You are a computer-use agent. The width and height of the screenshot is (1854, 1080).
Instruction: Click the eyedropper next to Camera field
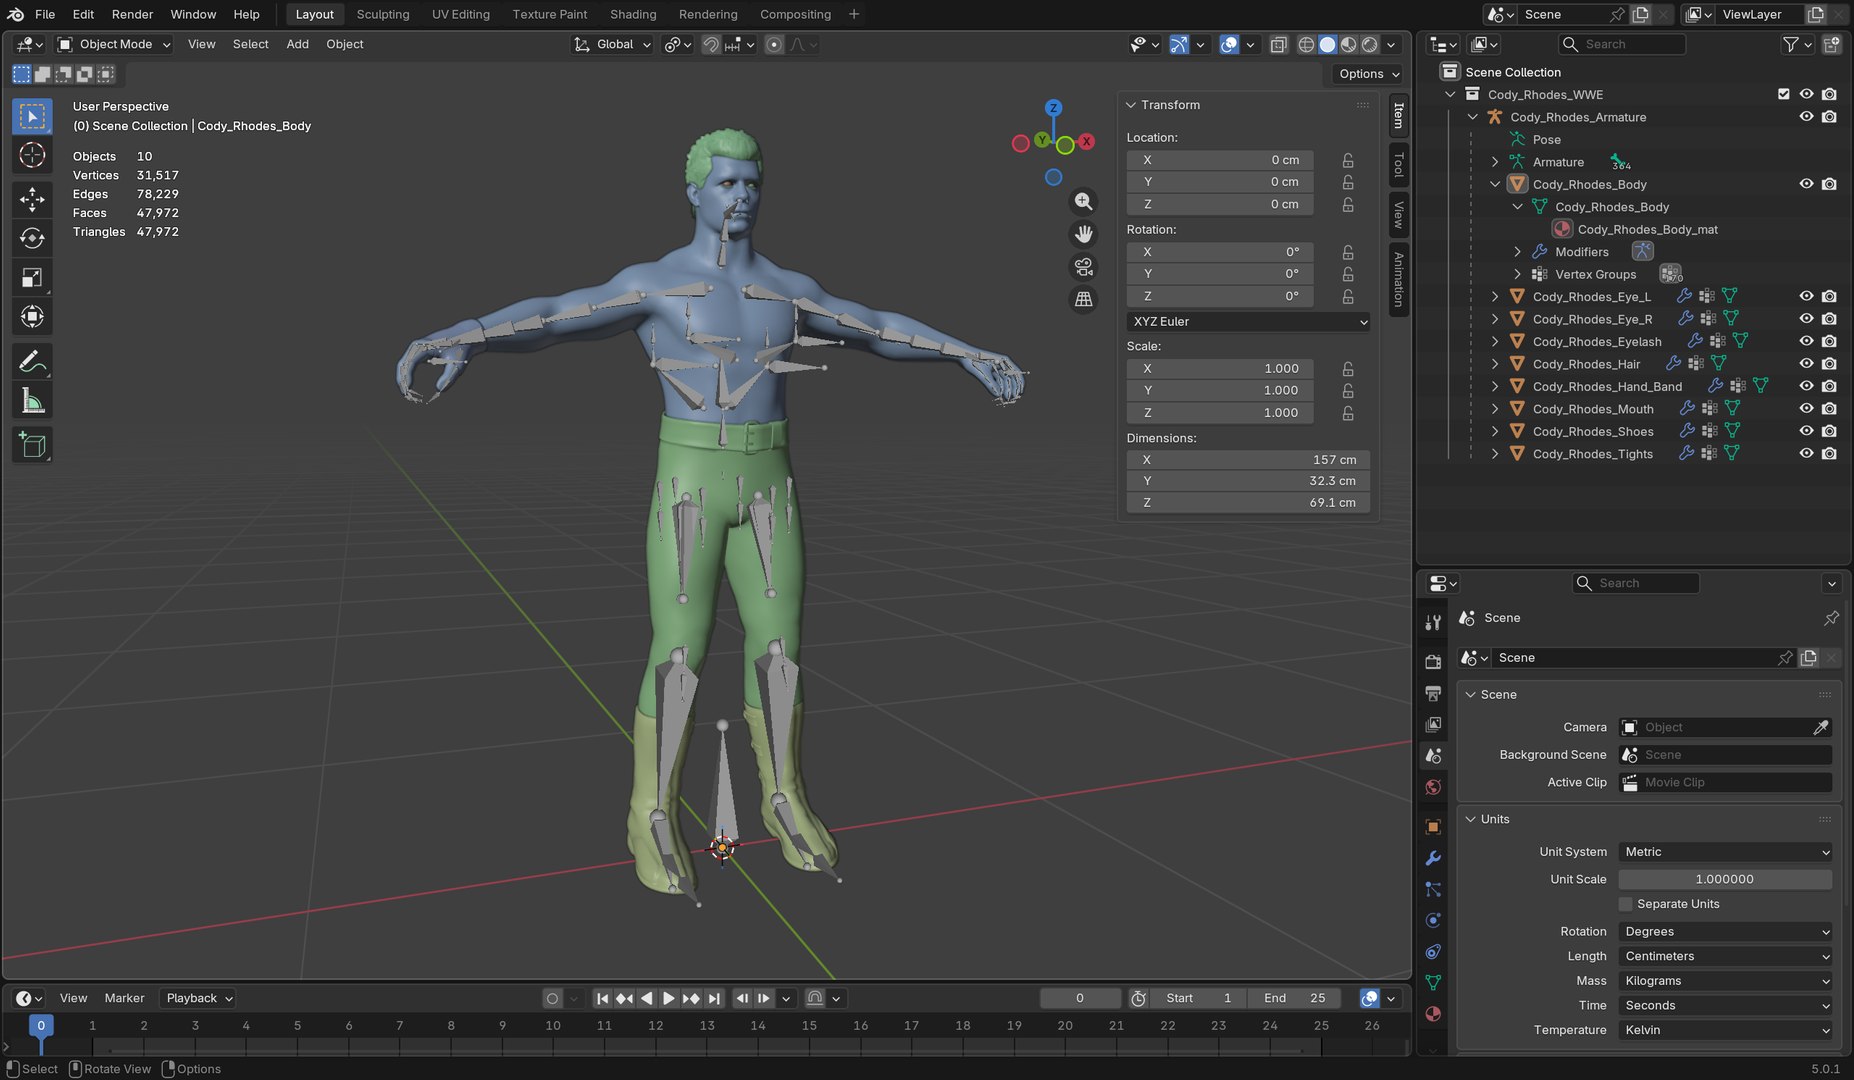1821,727
